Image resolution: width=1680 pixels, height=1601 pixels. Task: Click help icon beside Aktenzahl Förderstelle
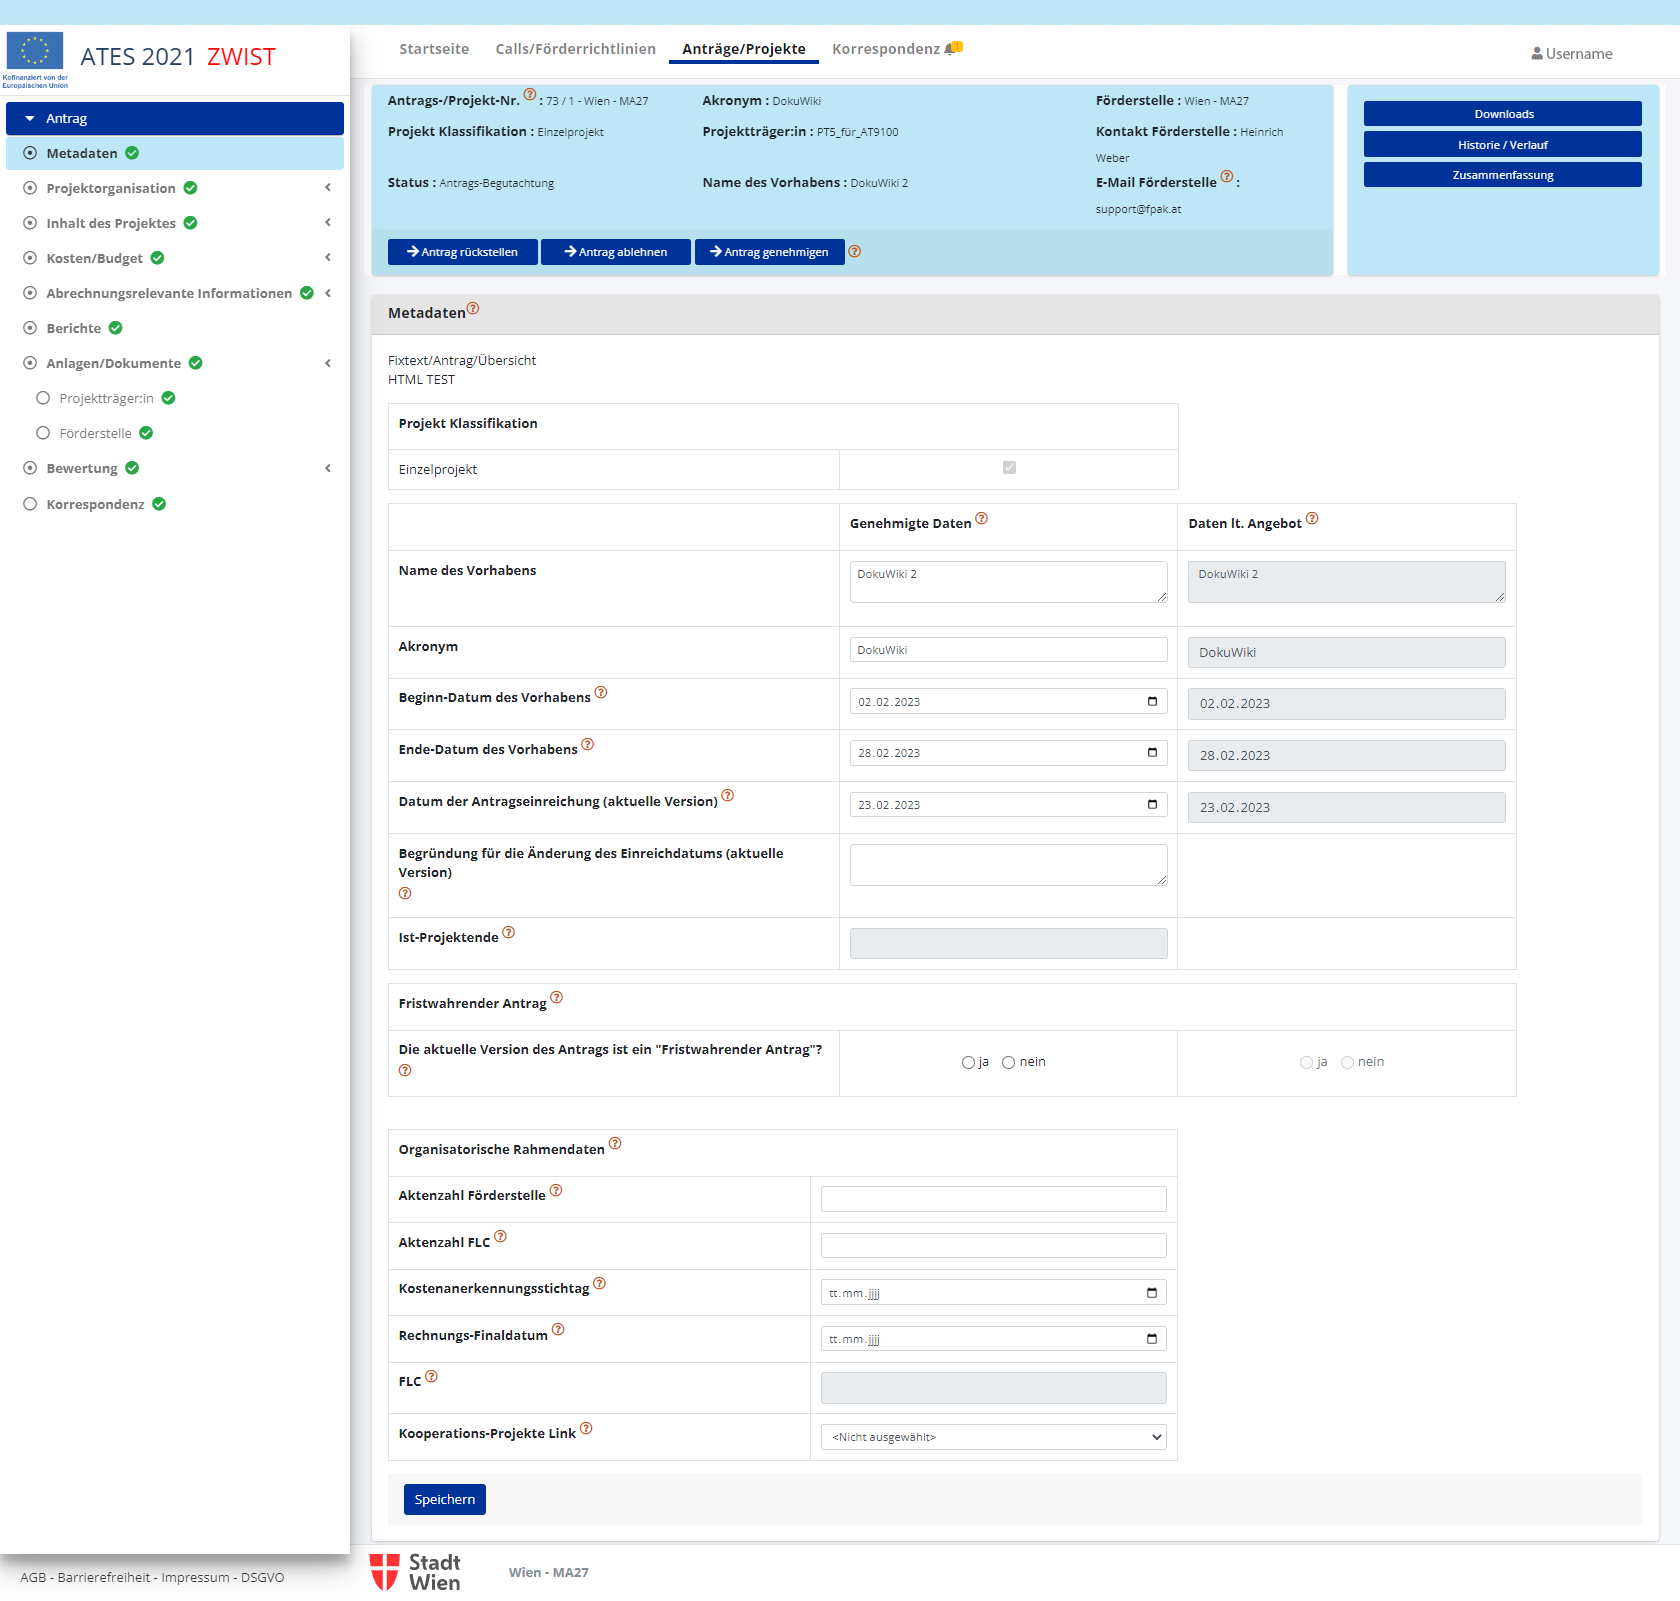point(556,1190)
